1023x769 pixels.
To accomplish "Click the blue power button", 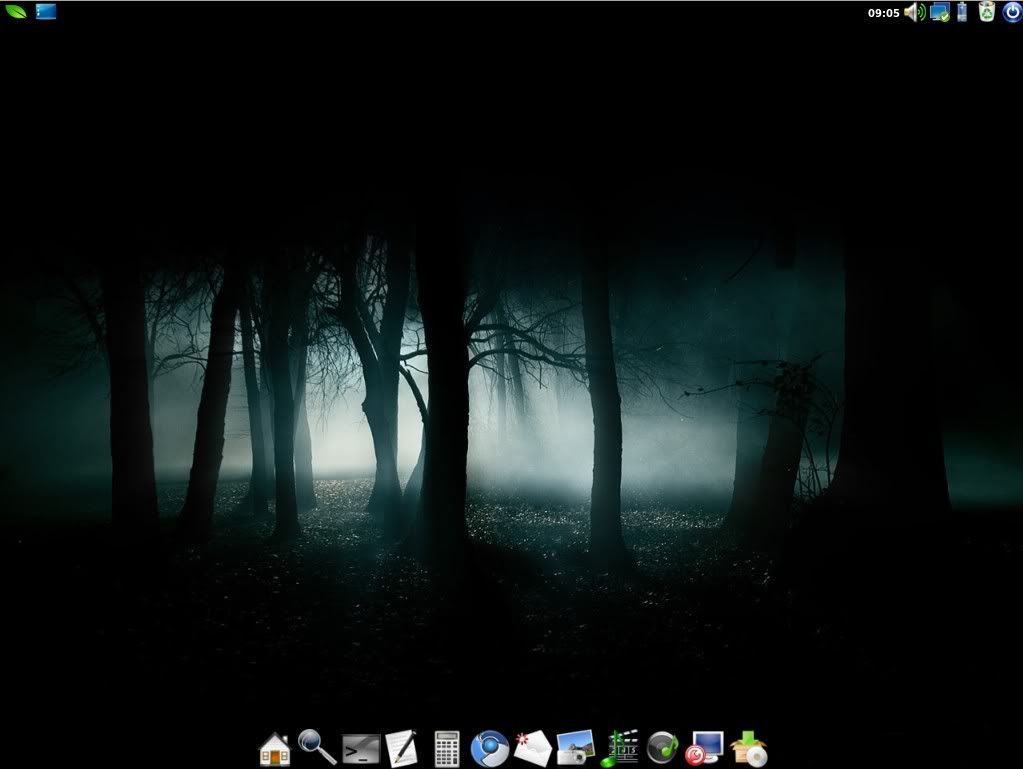I will (x=1012, y=12).
